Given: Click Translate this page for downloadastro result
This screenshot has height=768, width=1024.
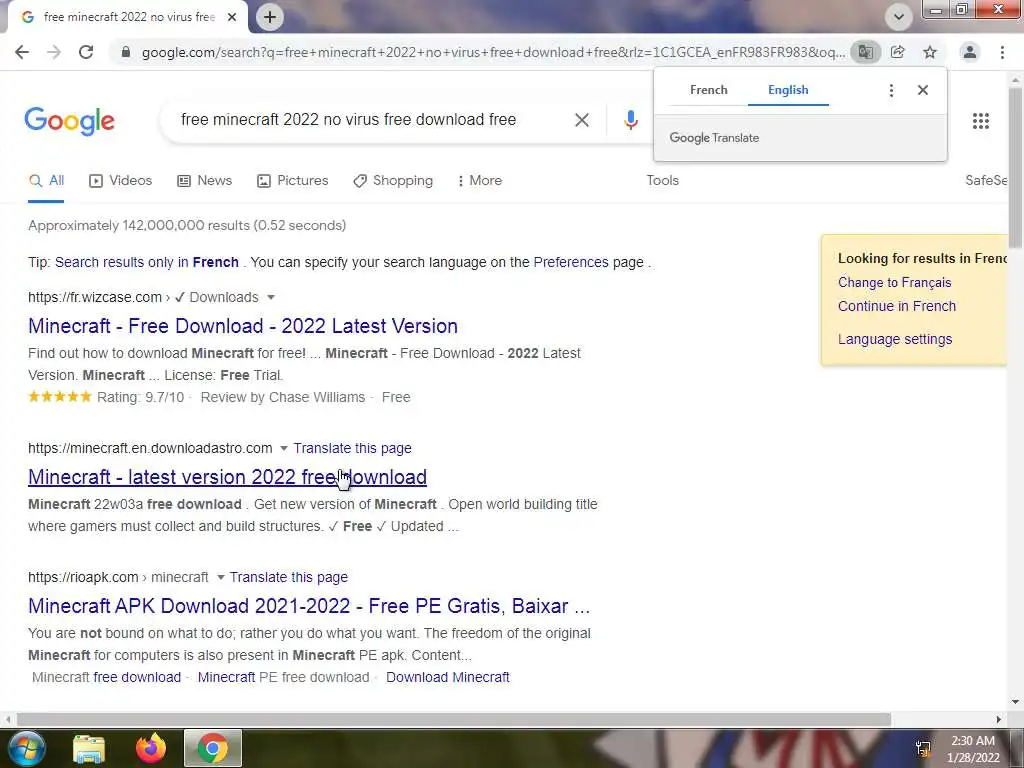Looking at the screenshot, I should point(352,448).
